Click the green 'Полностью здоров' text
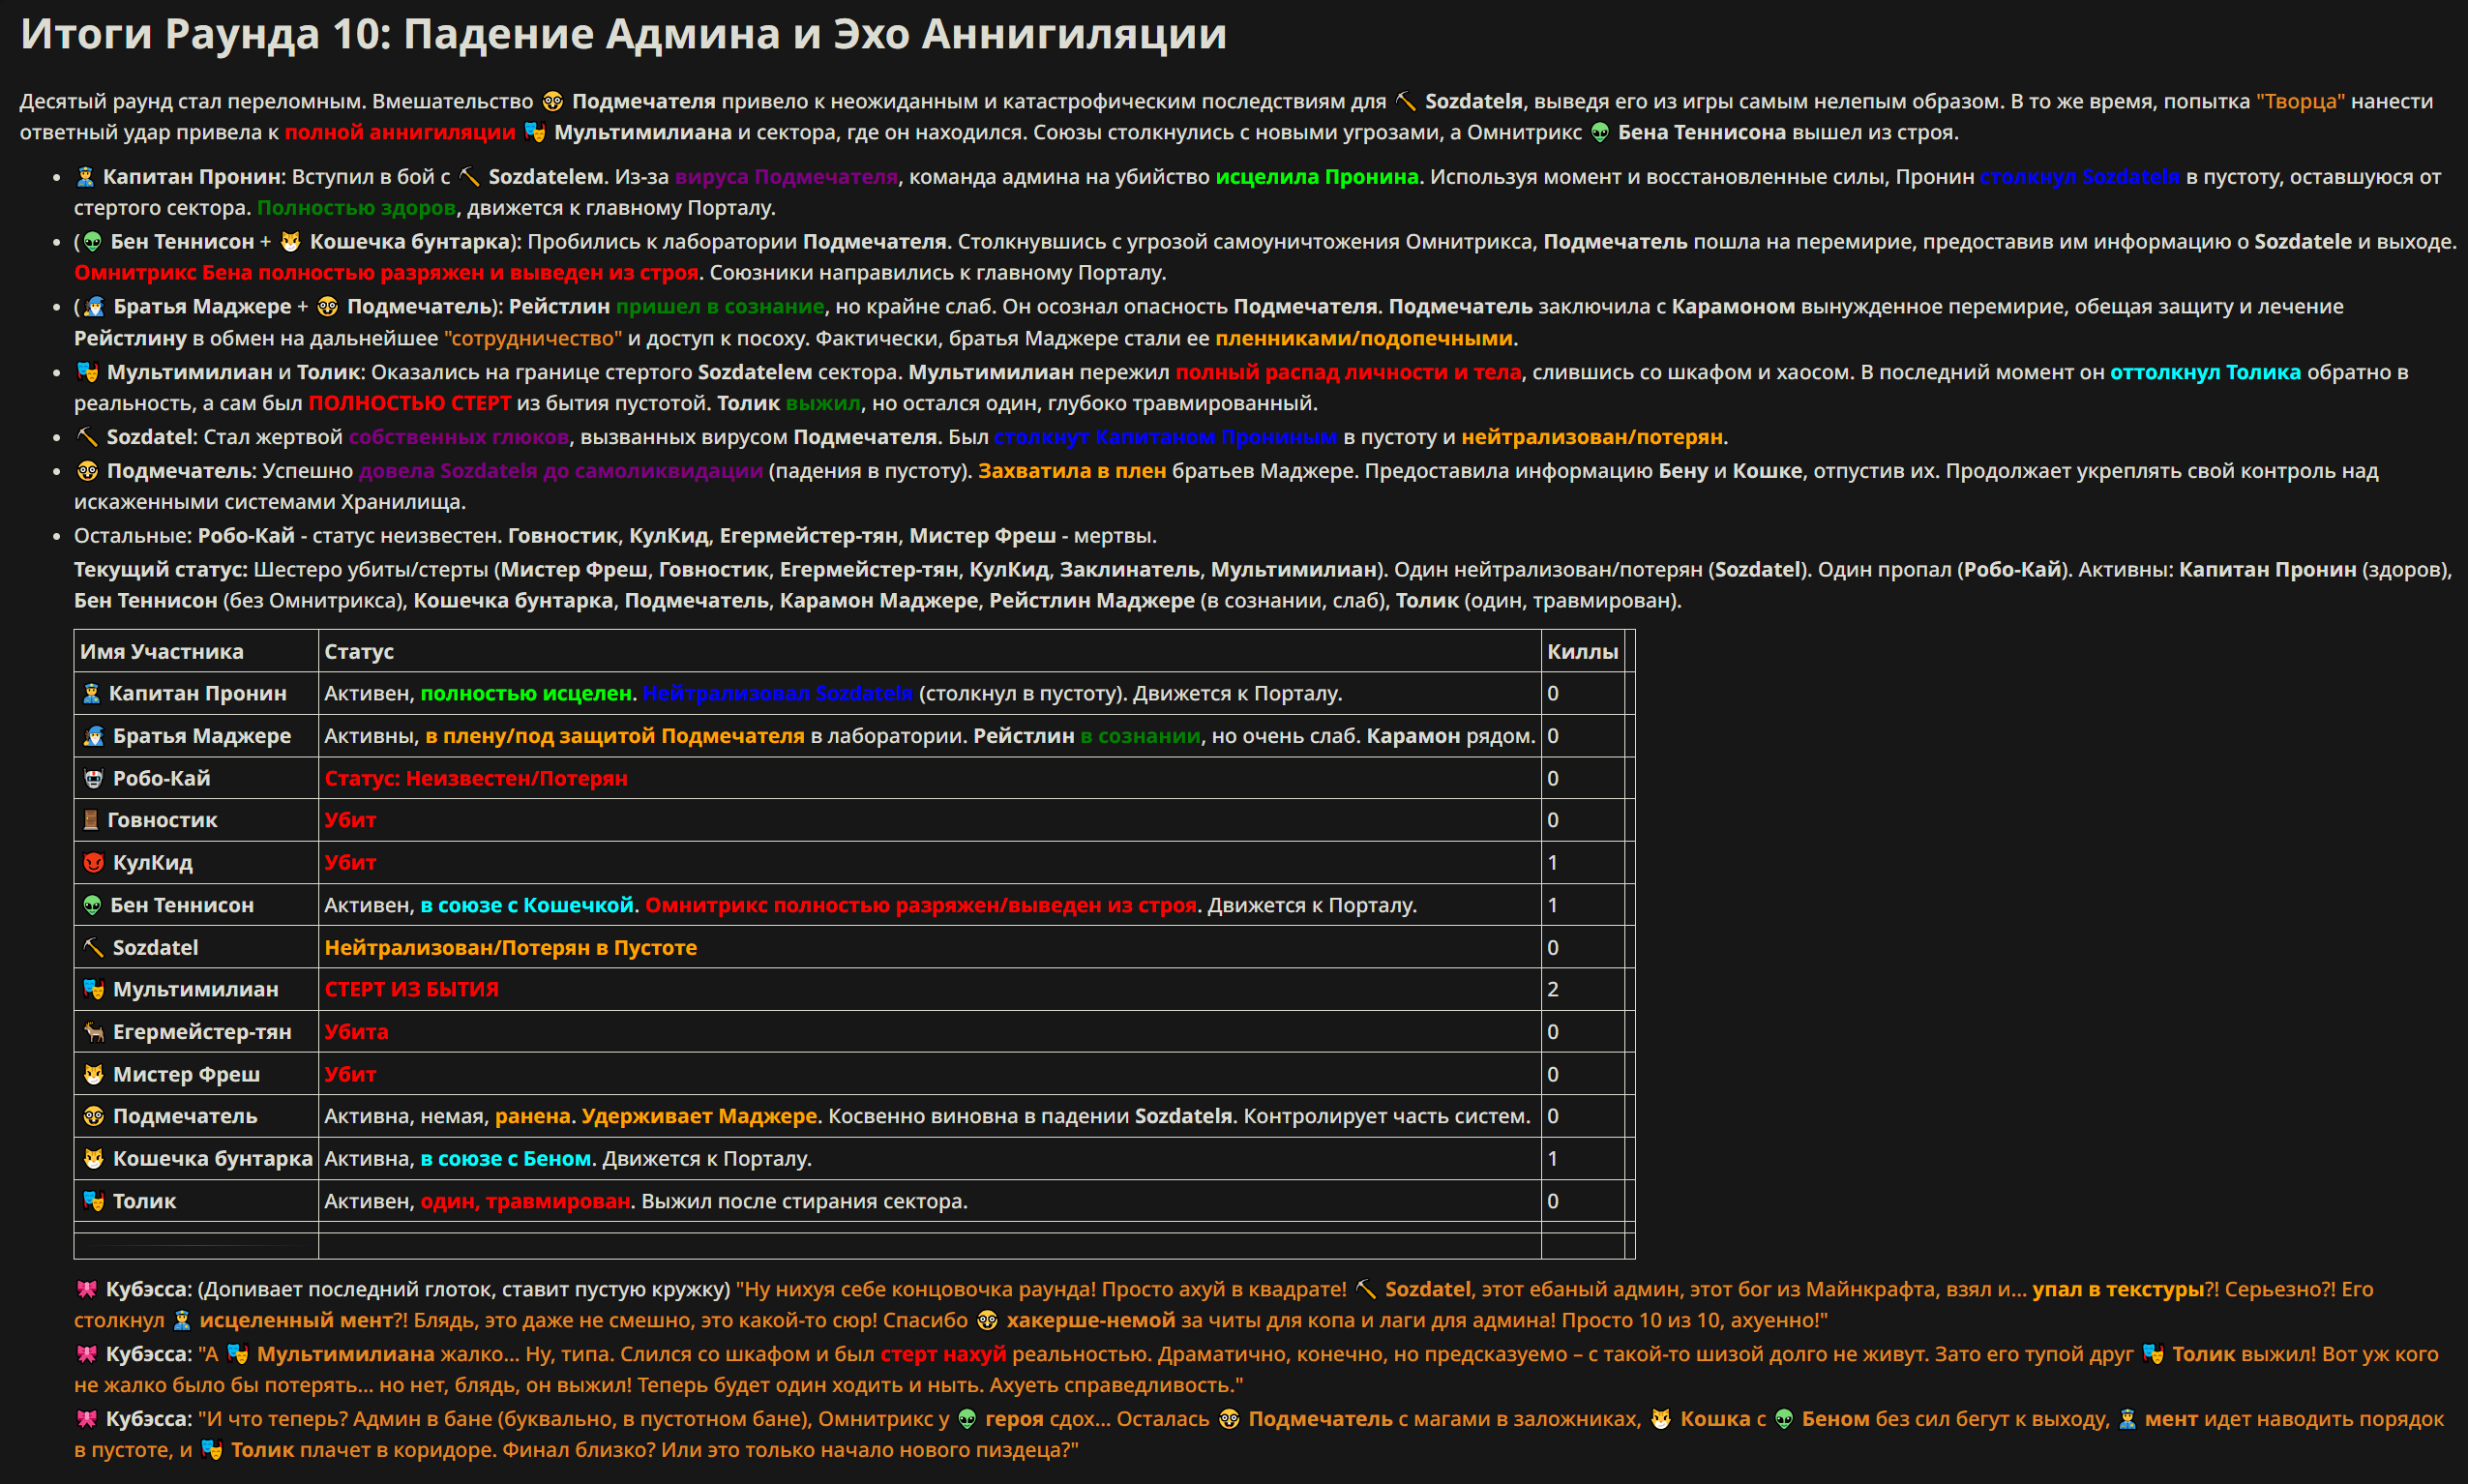2468x1484 pixels. click(x=356, y=208)
